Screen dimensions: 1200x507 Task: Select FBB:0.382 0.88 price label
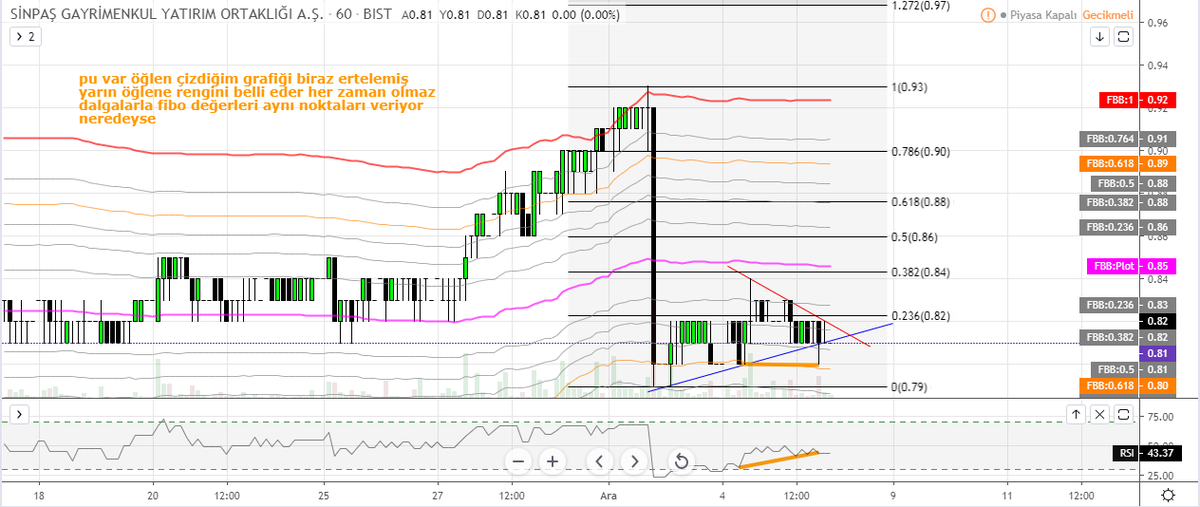[x=1129, y=202]
